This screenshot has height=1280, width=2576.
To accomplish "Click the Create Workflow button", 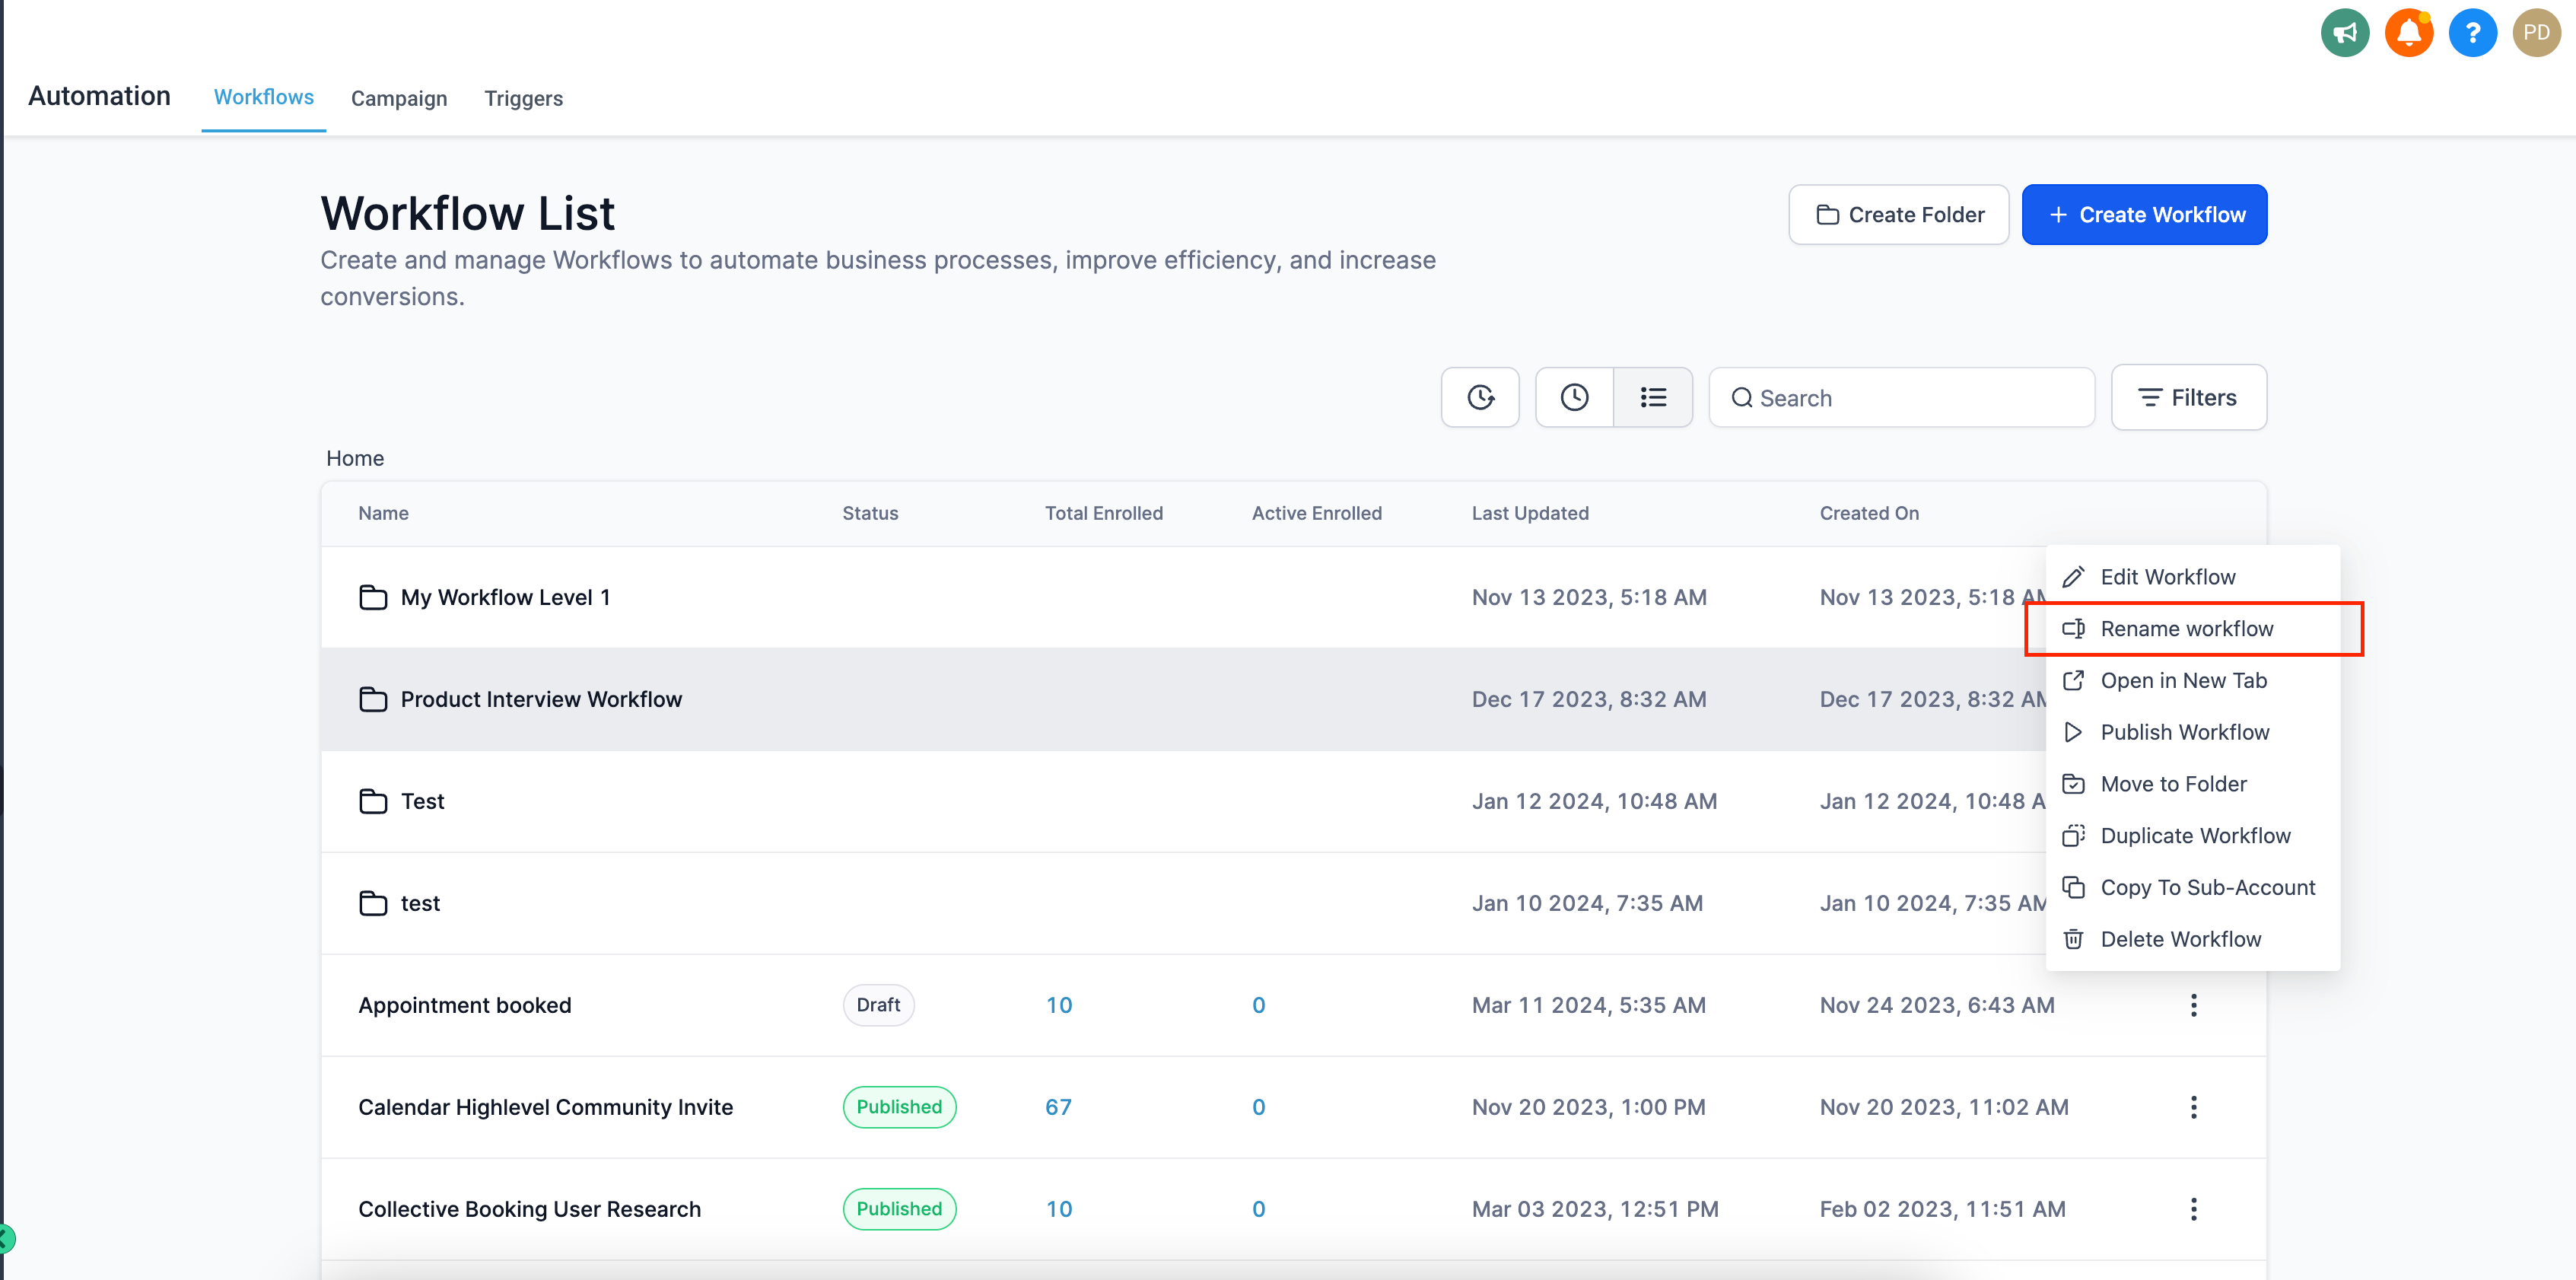I will (2144, 214).
